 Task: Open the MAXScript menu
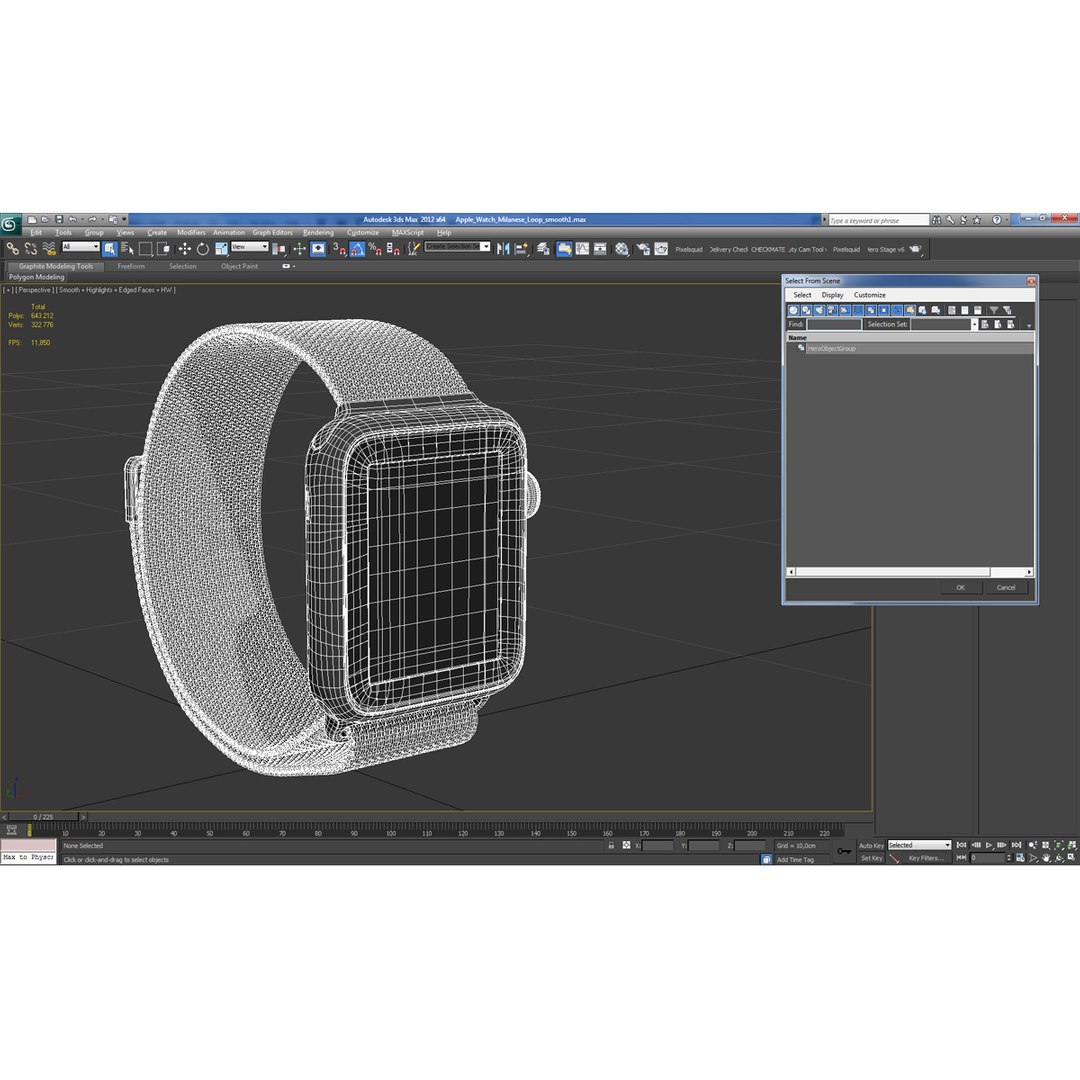(408, 233)
